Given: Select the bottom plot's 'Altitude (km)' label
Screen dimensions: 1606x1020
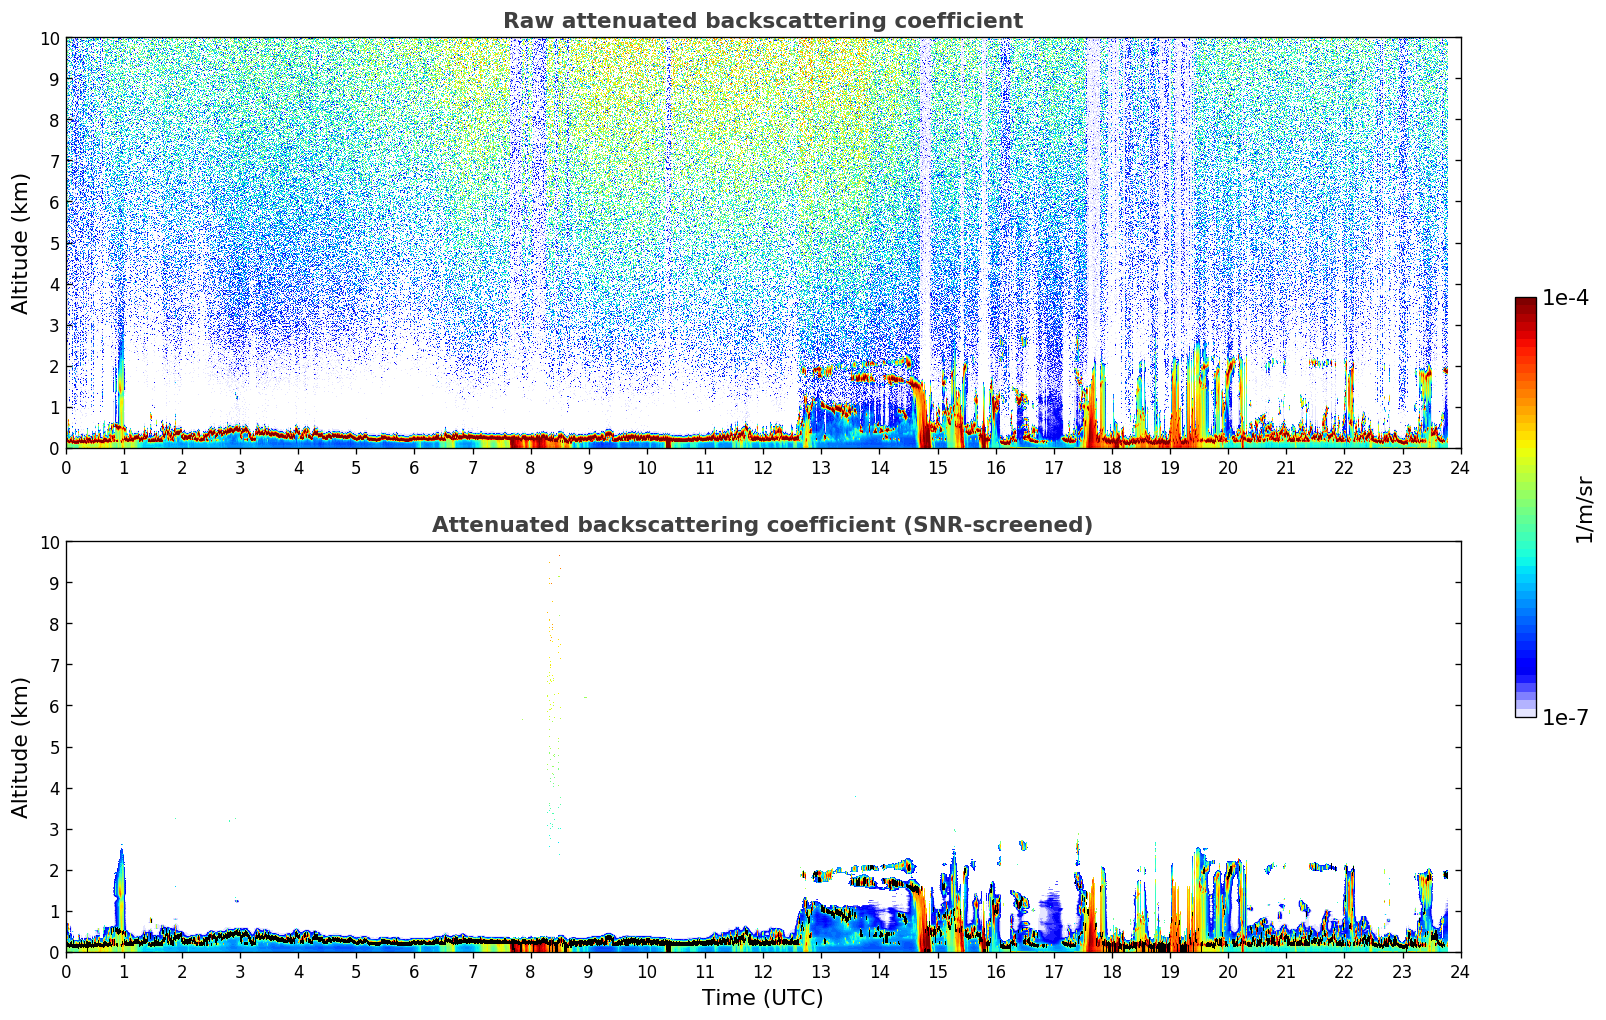Looking at the screenshot, I should (21, 747).
